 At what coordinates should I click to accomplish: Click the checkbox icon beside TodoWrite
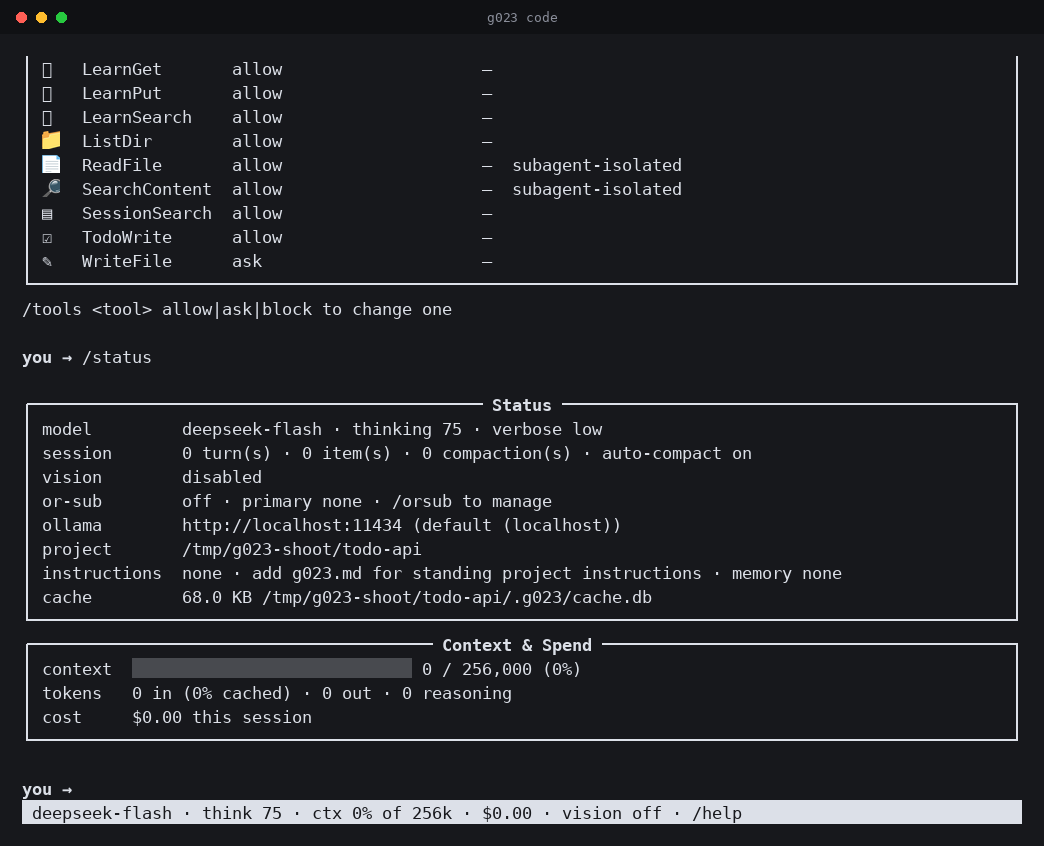coord(47,238)
